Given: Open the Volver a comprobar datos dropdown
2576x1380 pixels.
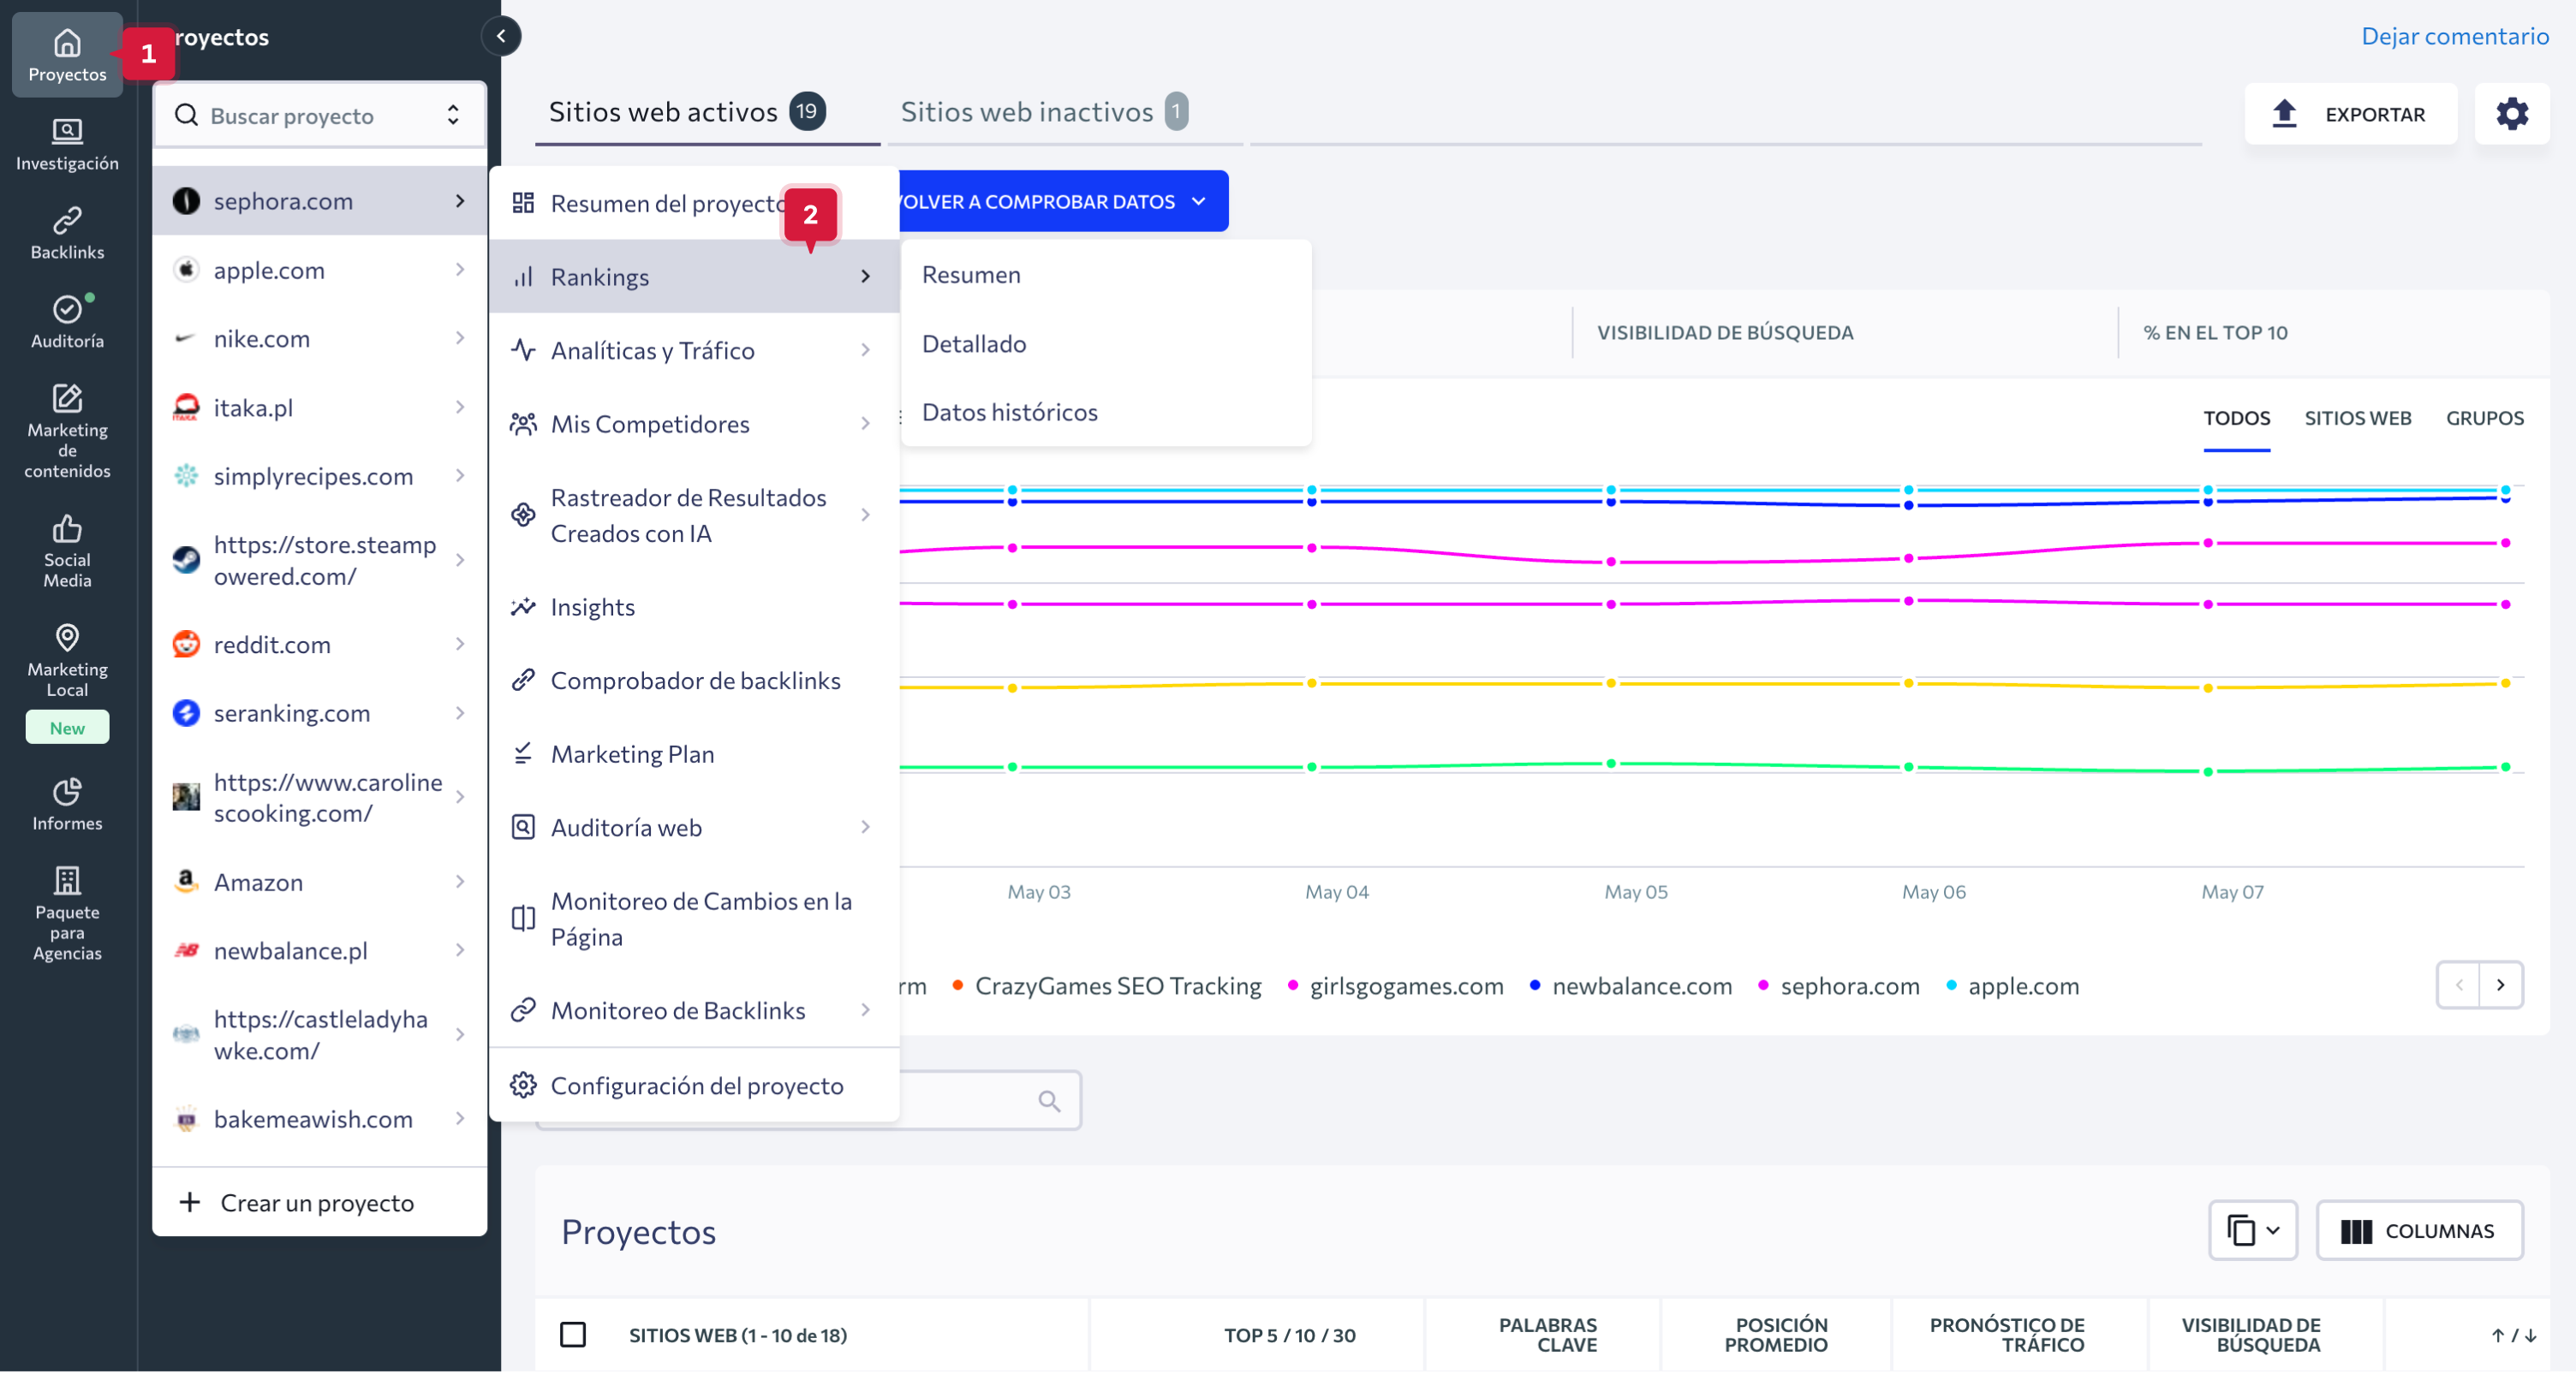Looking at the screenshot, I should 1063,201.
